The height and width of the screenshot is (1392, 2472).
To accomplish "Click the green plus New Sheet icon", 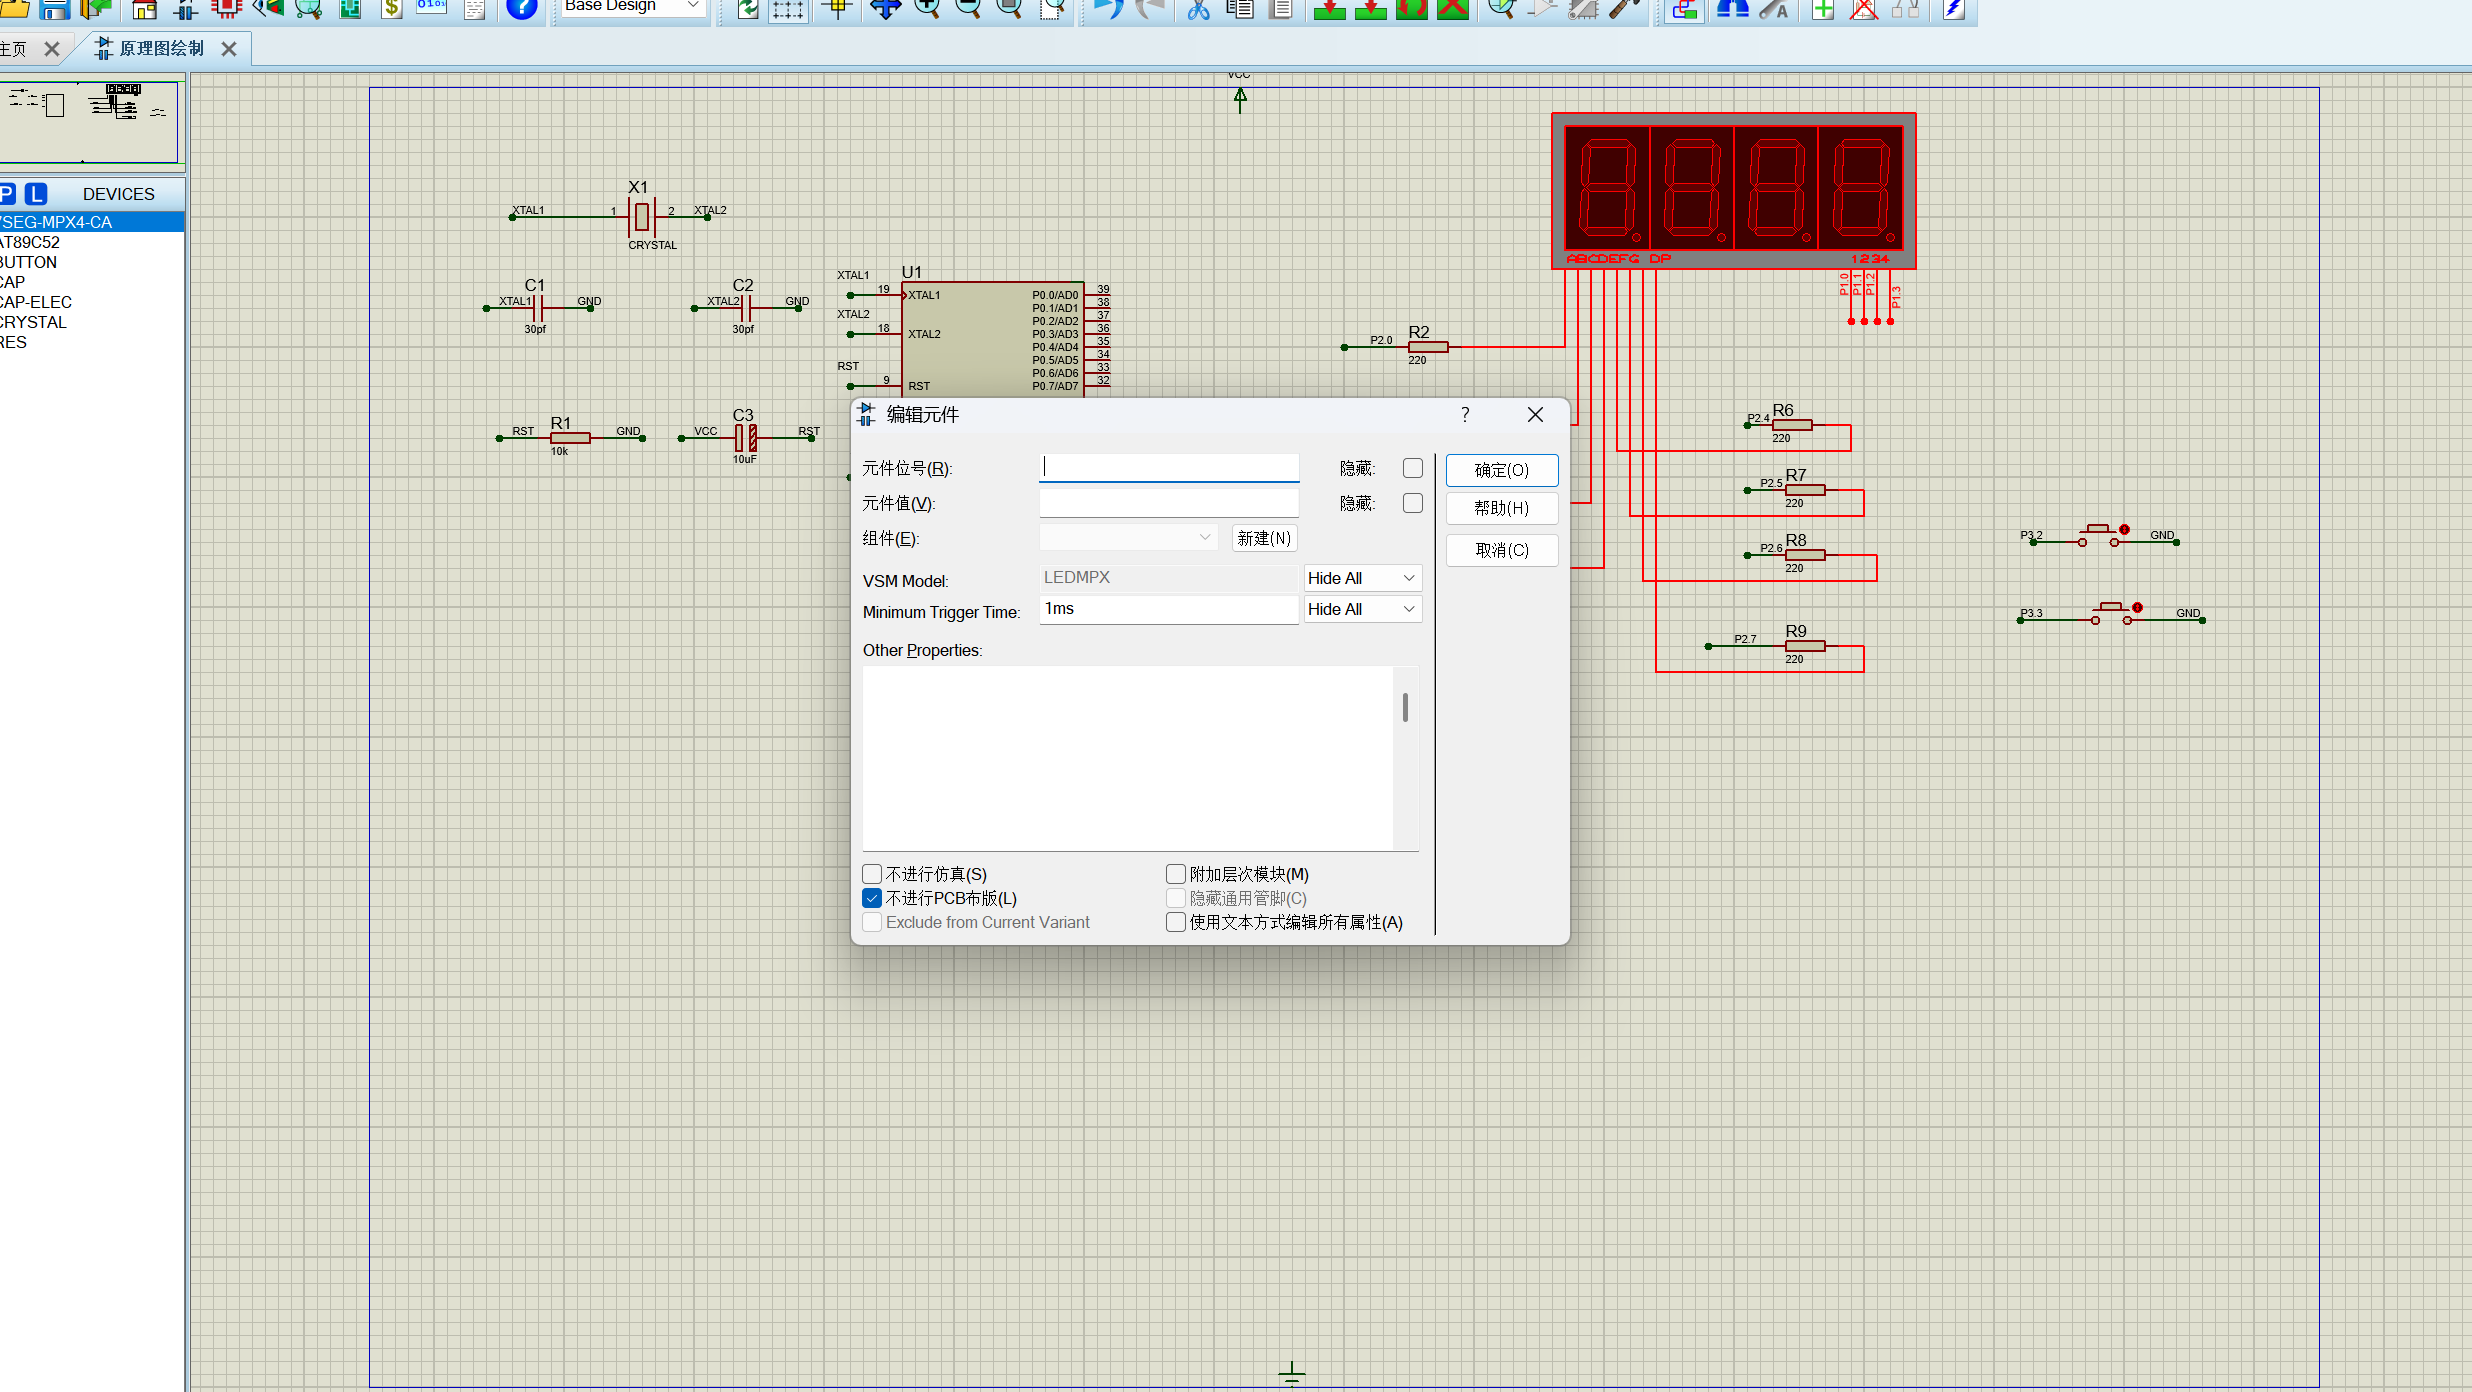I will [x=1823, y=9].
